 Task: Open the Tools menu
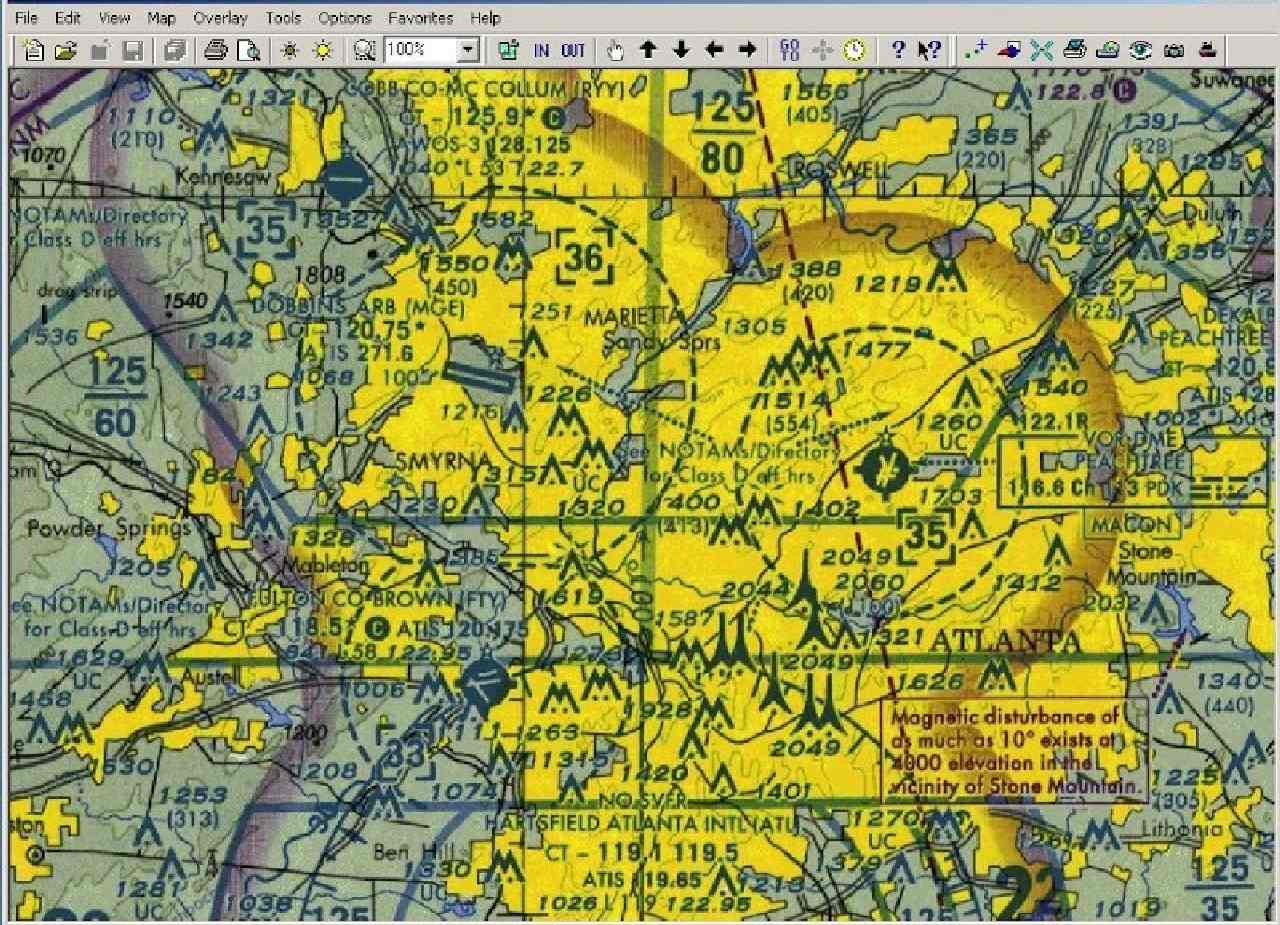coord(283,18)
